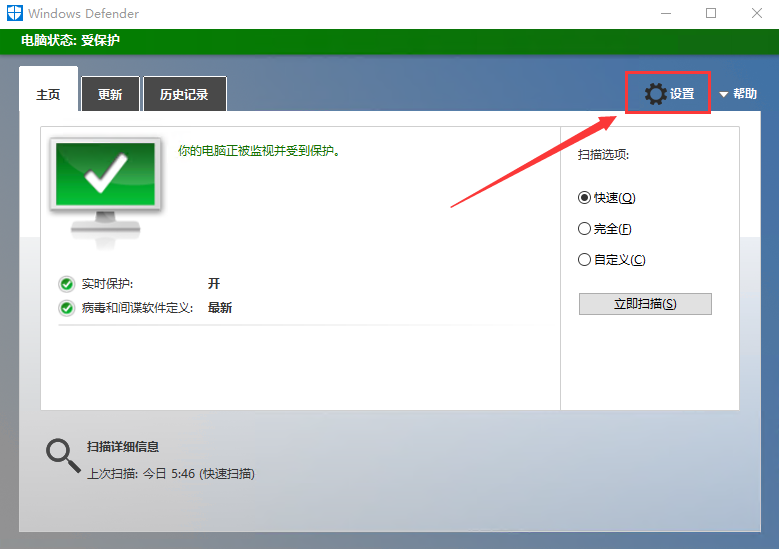Click the 开 real-time protection value
This screenshot has height=549, width=779.
click(x=214, y=284)
